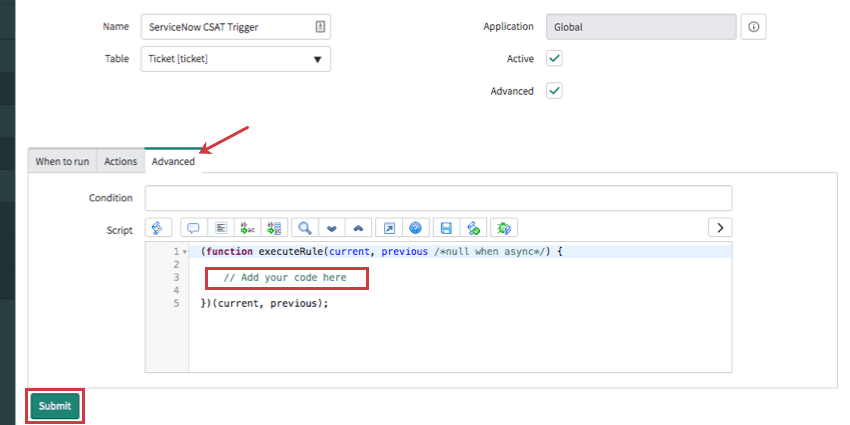Open the script debugger bug icon
The height and width of the screenshot is (425, 850).
[x=504, y=228]
